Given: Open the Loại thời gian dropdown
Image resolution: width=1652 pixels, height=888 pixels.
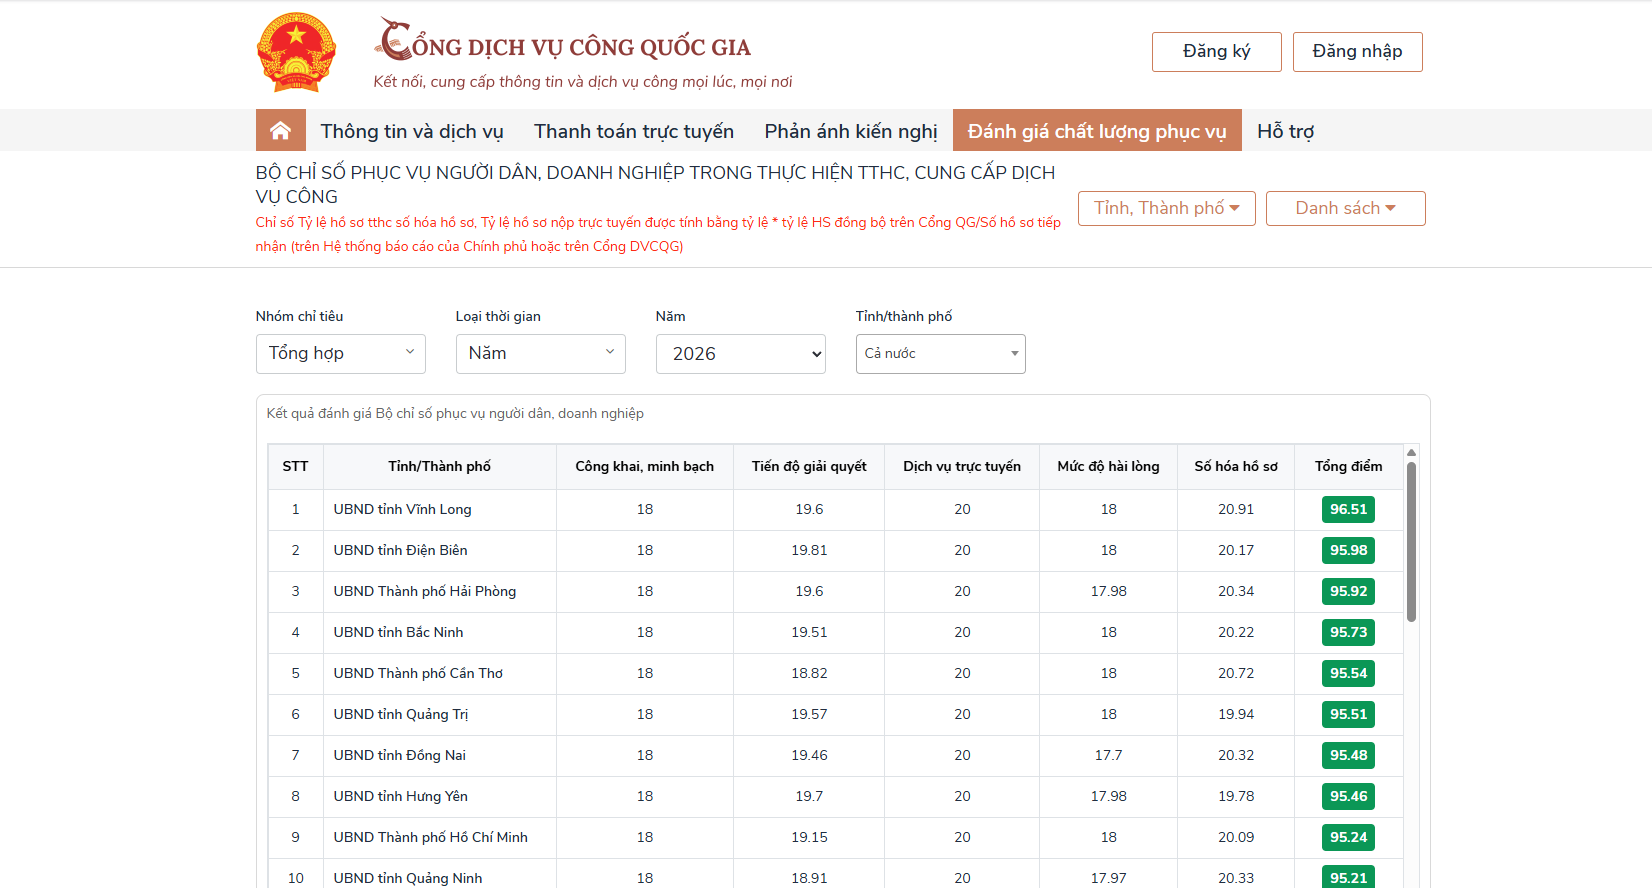Looking at the screenshot, I should click(x=540, y=354).
